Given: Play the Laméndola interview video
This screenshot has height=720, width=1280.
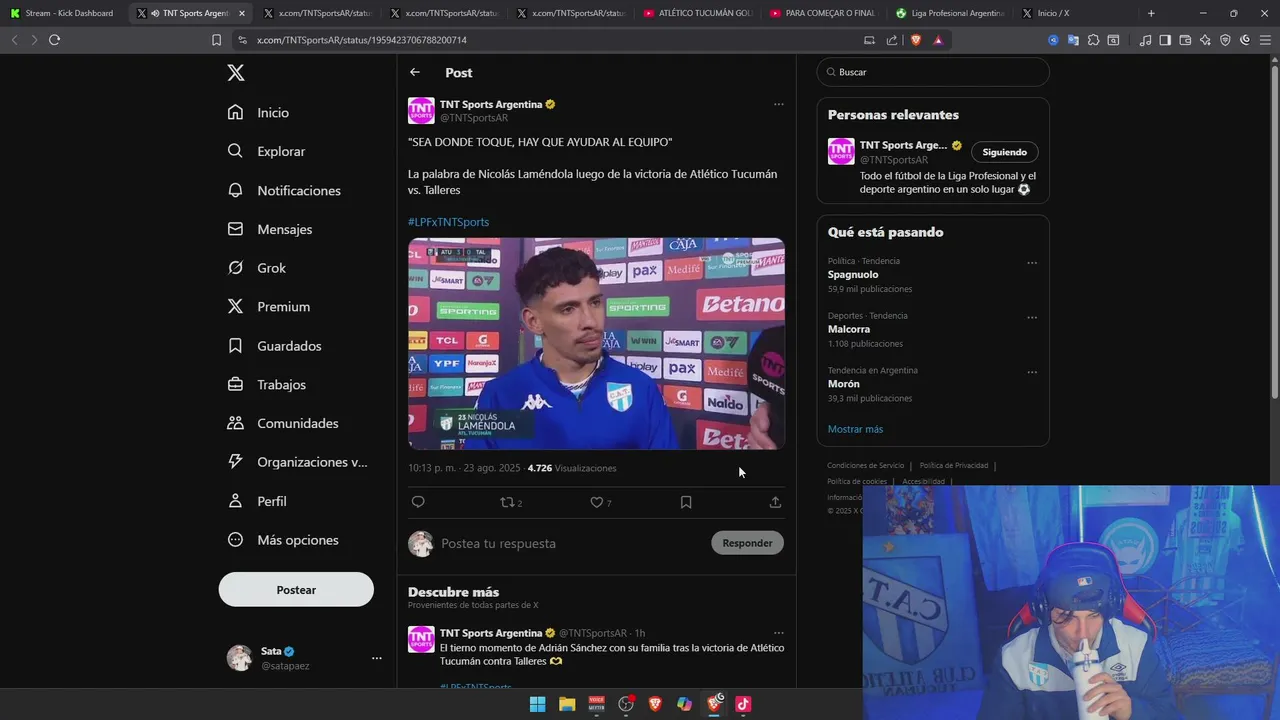Looking at the screenshot, I should tap(596, 343).
